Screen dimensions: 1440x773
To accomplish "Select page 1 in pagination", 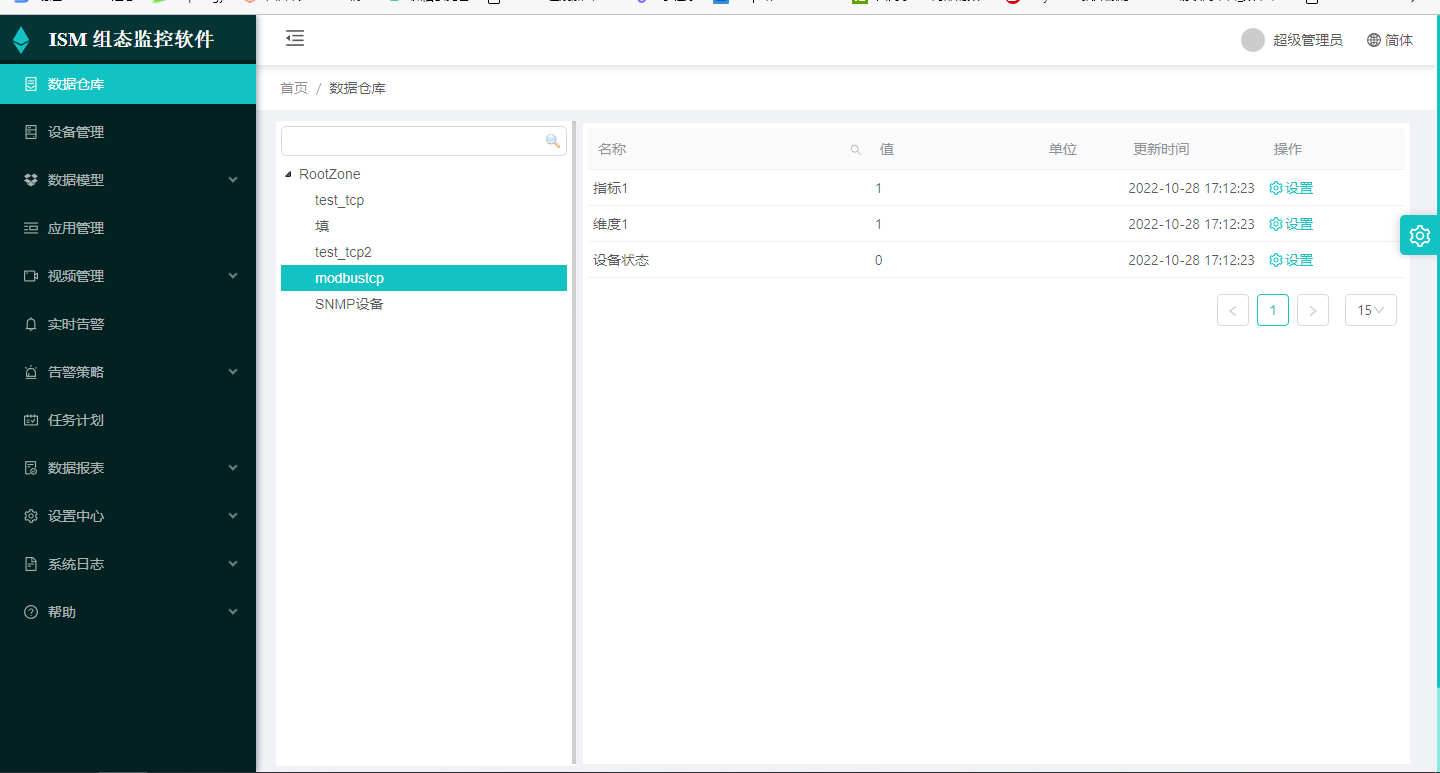I will click(1273, 310).
